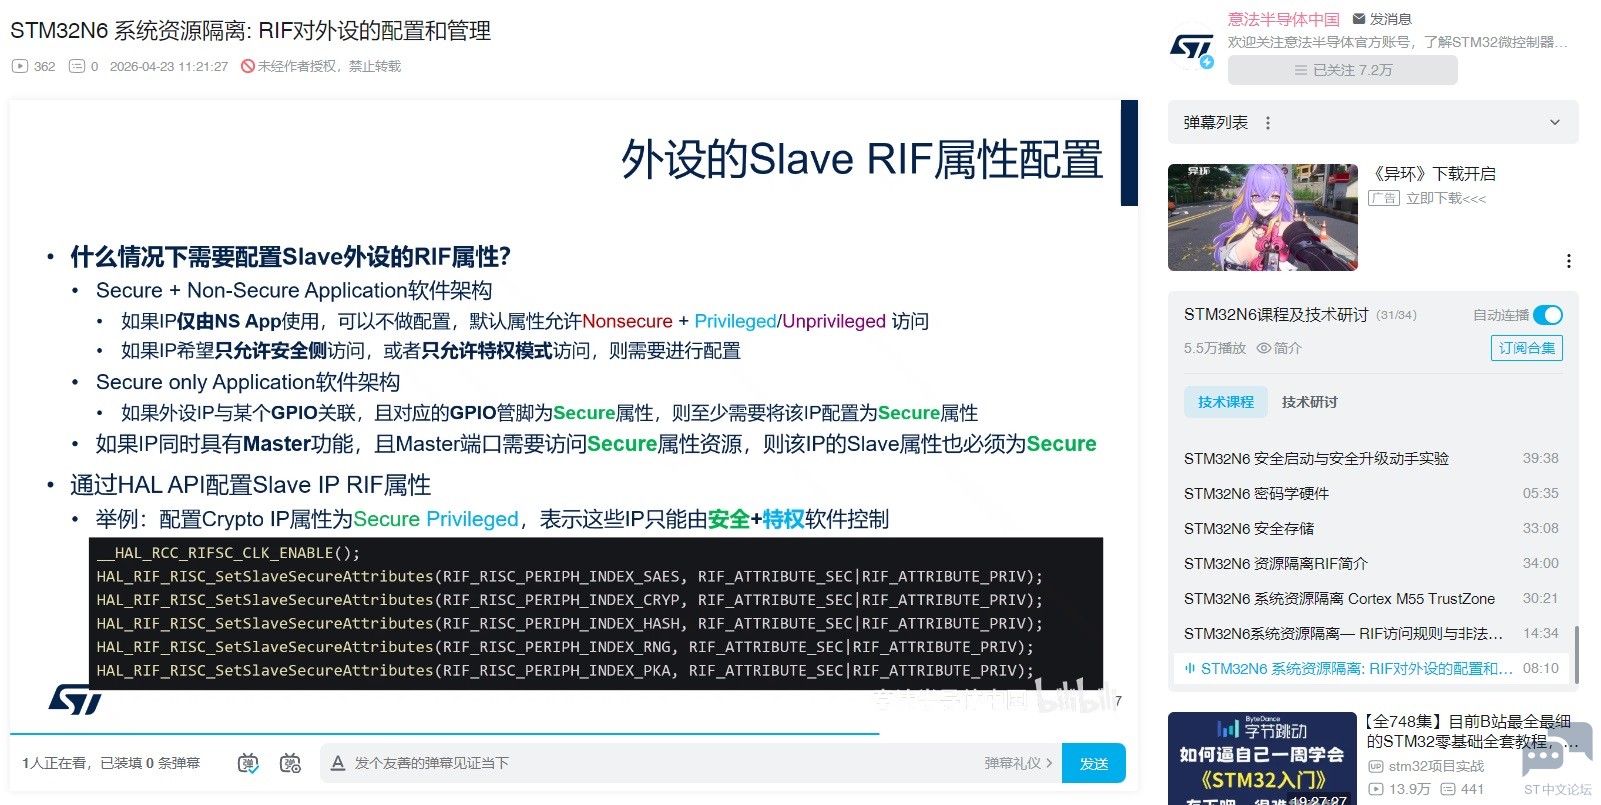Viewport: 1601px width, 805px height.
Task: Click the video title STM32N6 系统资源隔离 heading
Action: point(250,31)
